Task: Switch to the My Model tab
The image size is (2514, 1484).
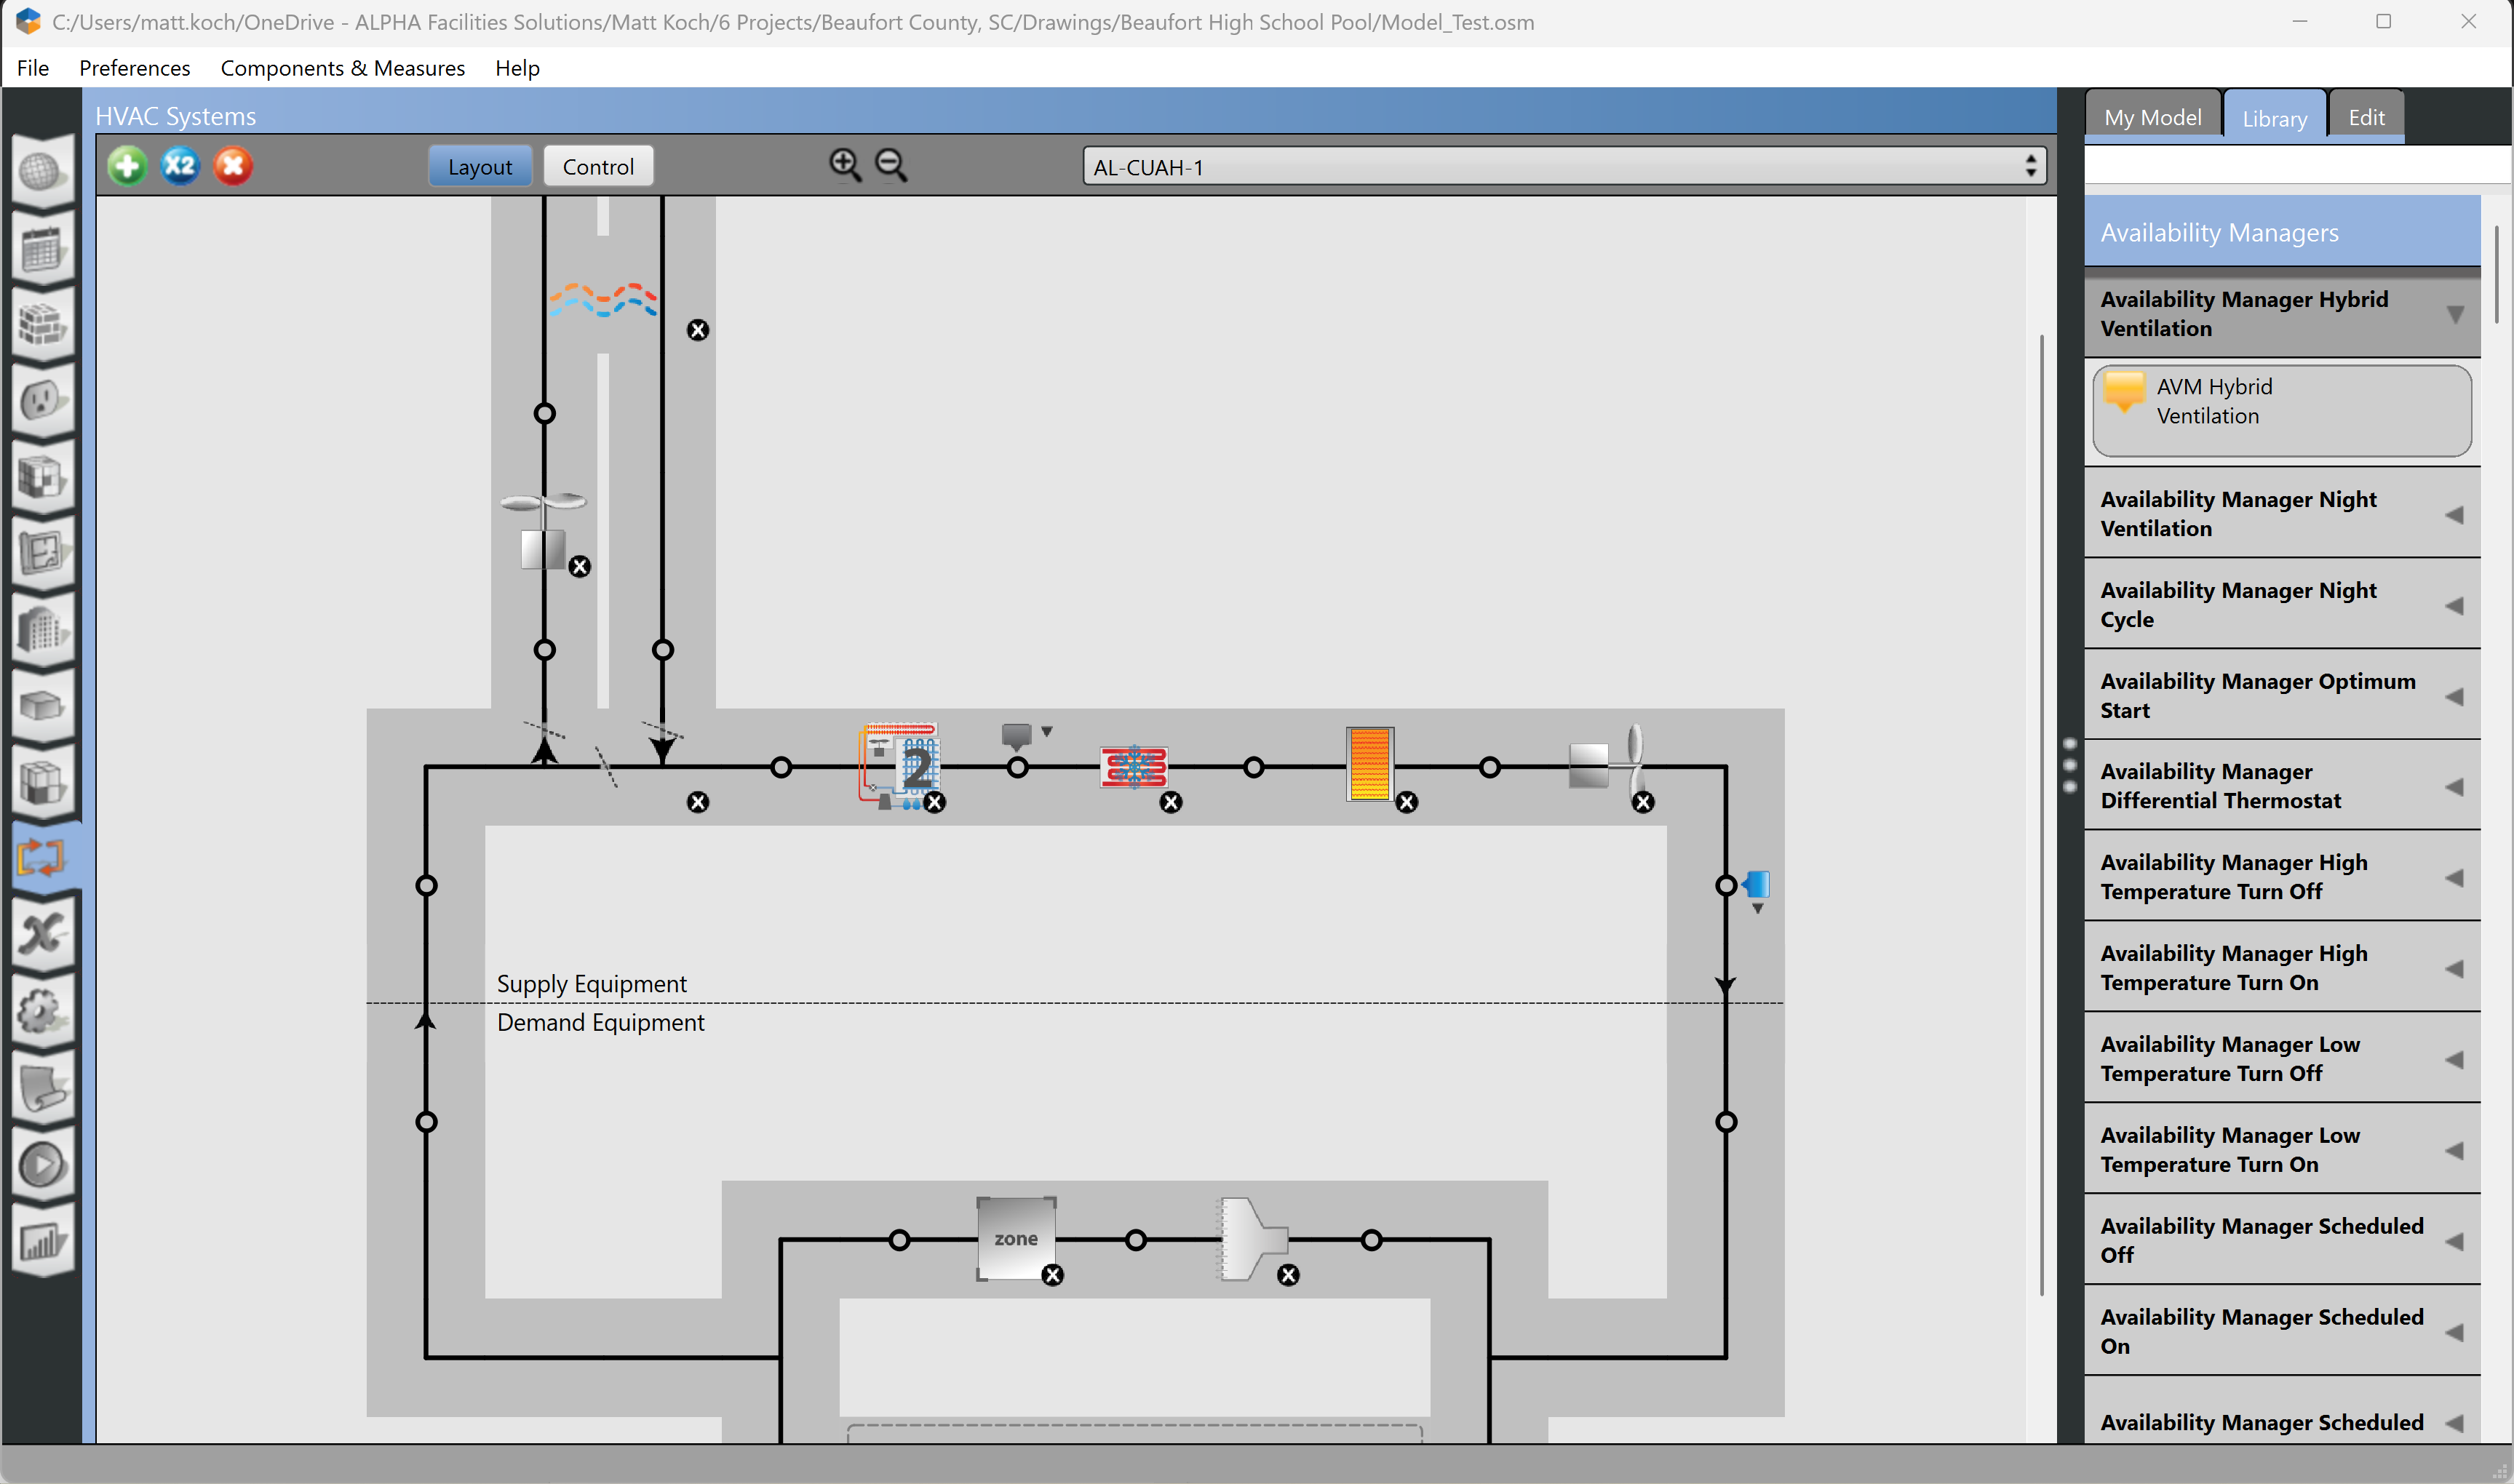Action: click(x=2152, y=117)
